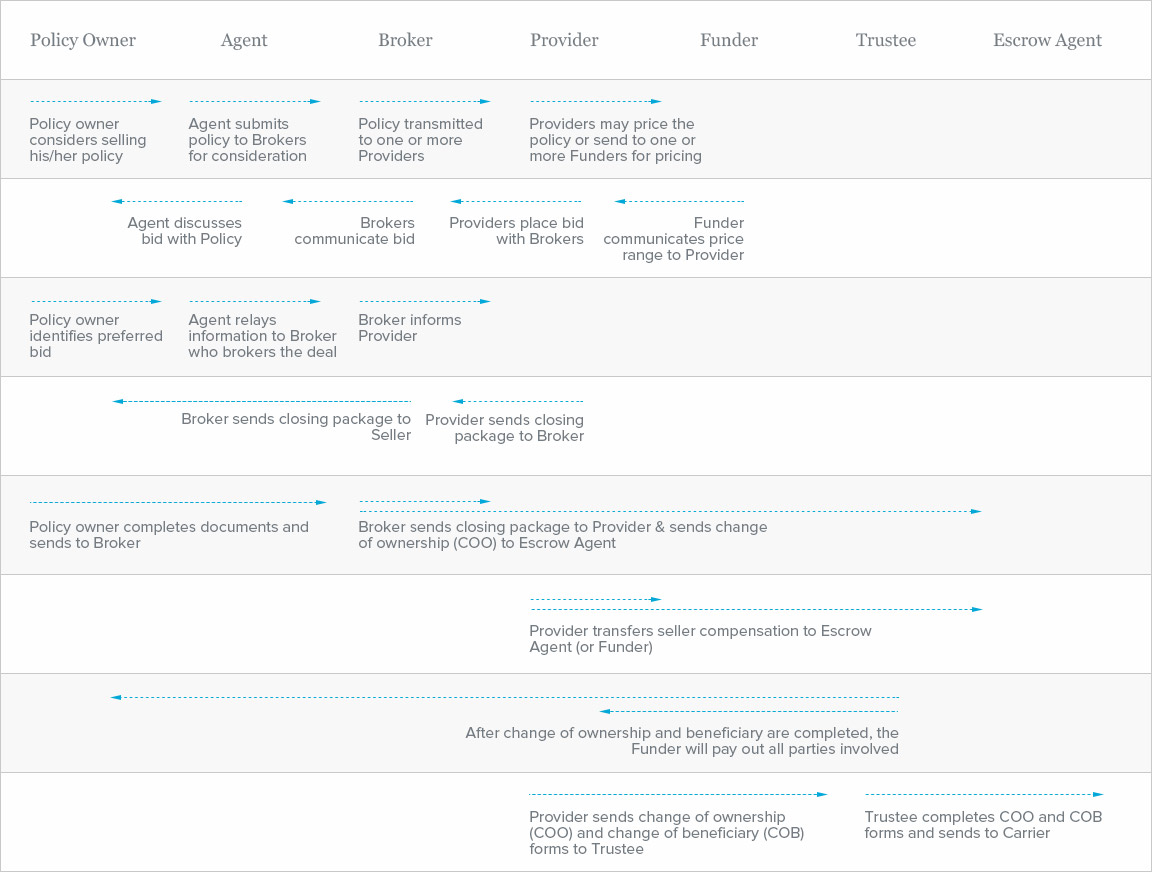Select the Trustee column header
This screenshot has width=1152, height=872.
point(886,41)
